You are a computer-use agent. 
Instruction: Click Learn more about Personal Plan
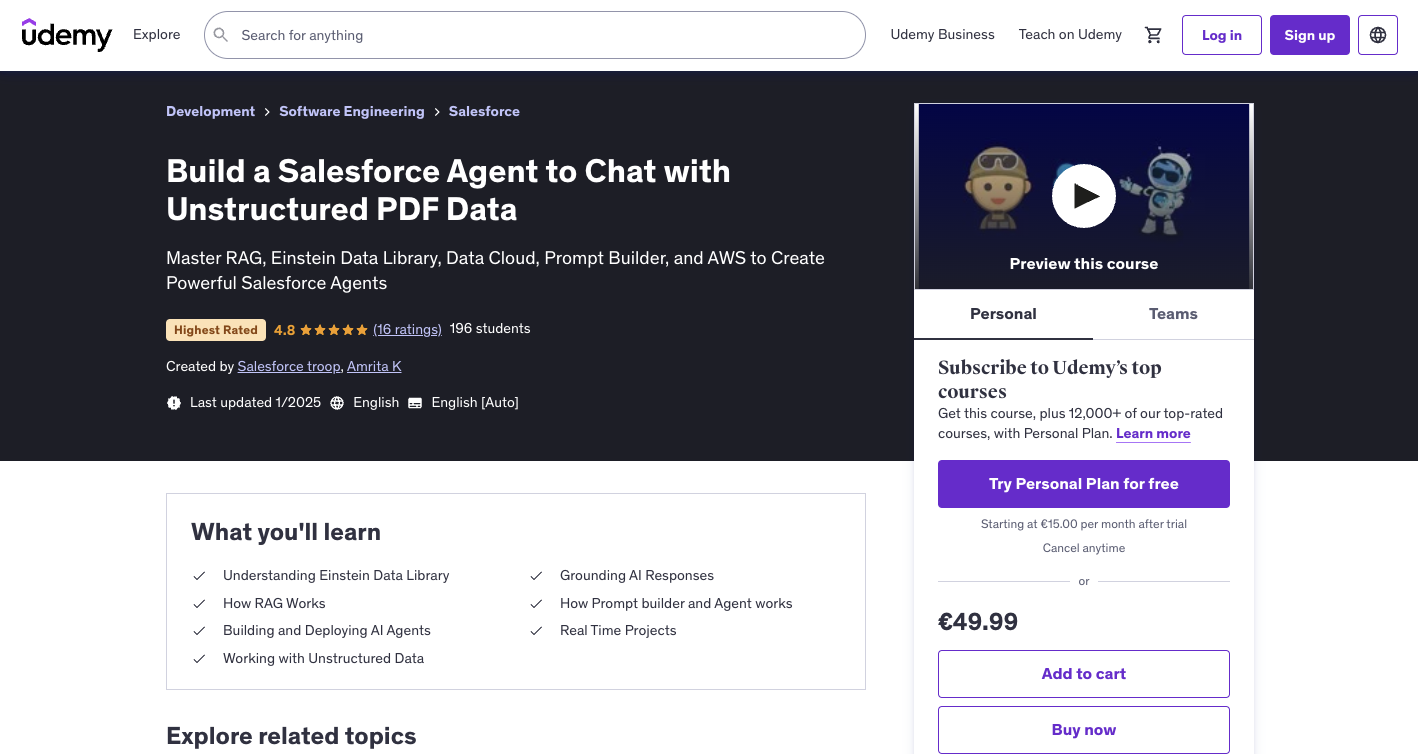[1152, 433]
